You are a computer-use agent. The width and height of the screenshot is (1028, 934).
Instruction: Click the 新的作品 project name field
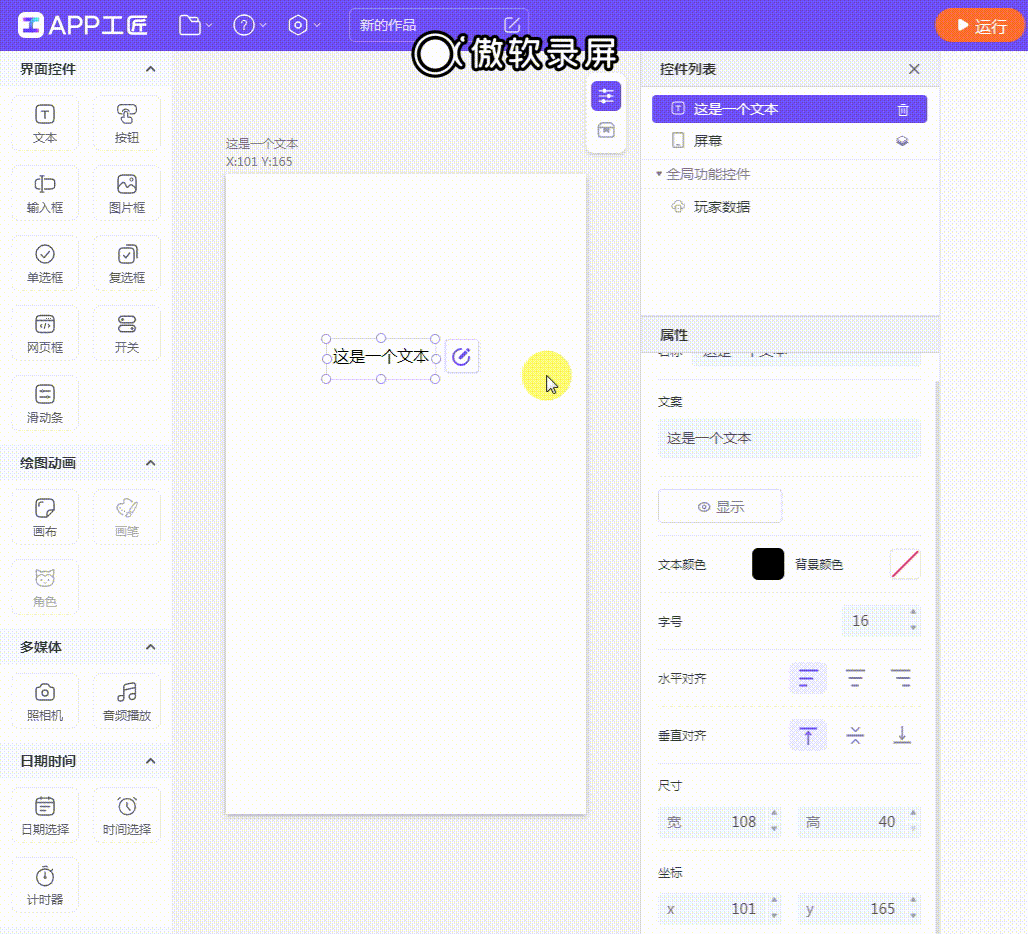point(439,26)
